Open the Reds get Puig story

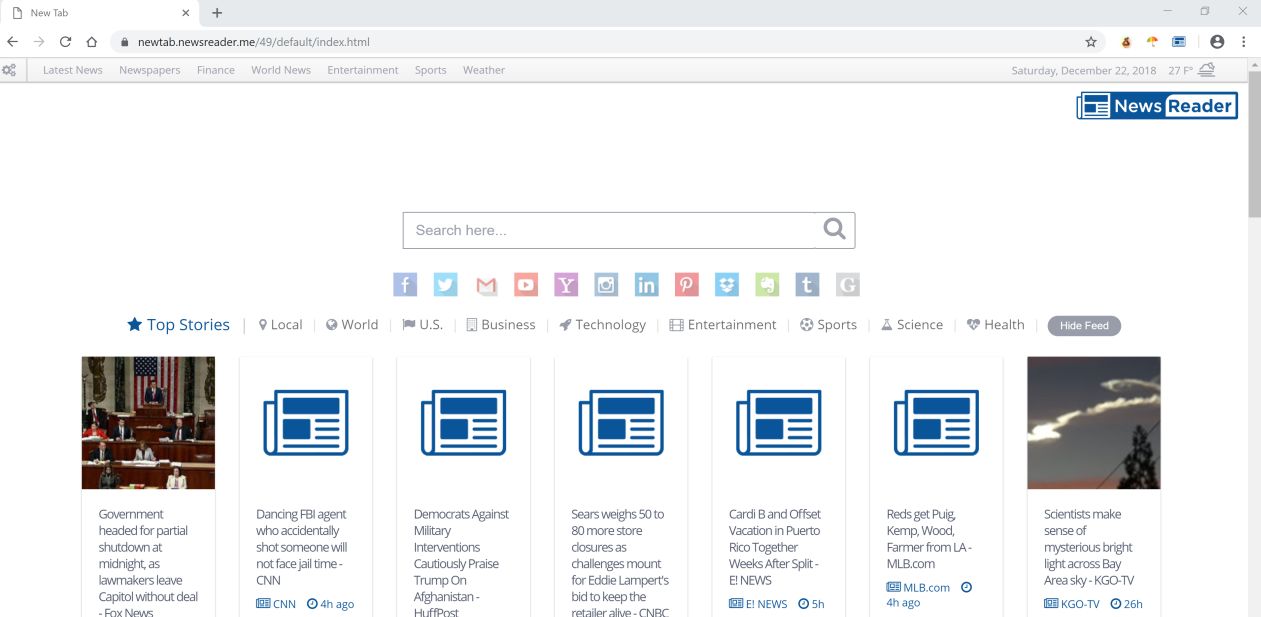click(x=929, y=539)
